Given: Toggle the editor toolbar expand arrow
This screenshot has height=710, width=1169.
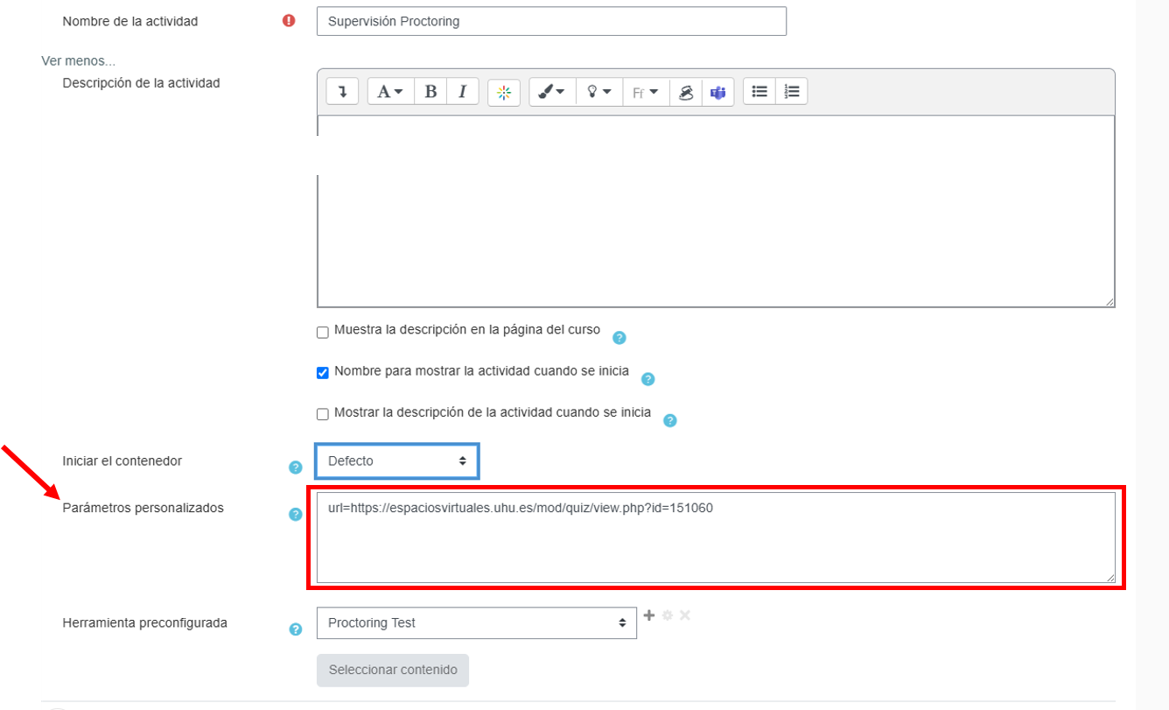Looking at the screenshot, I should [342, 92].
